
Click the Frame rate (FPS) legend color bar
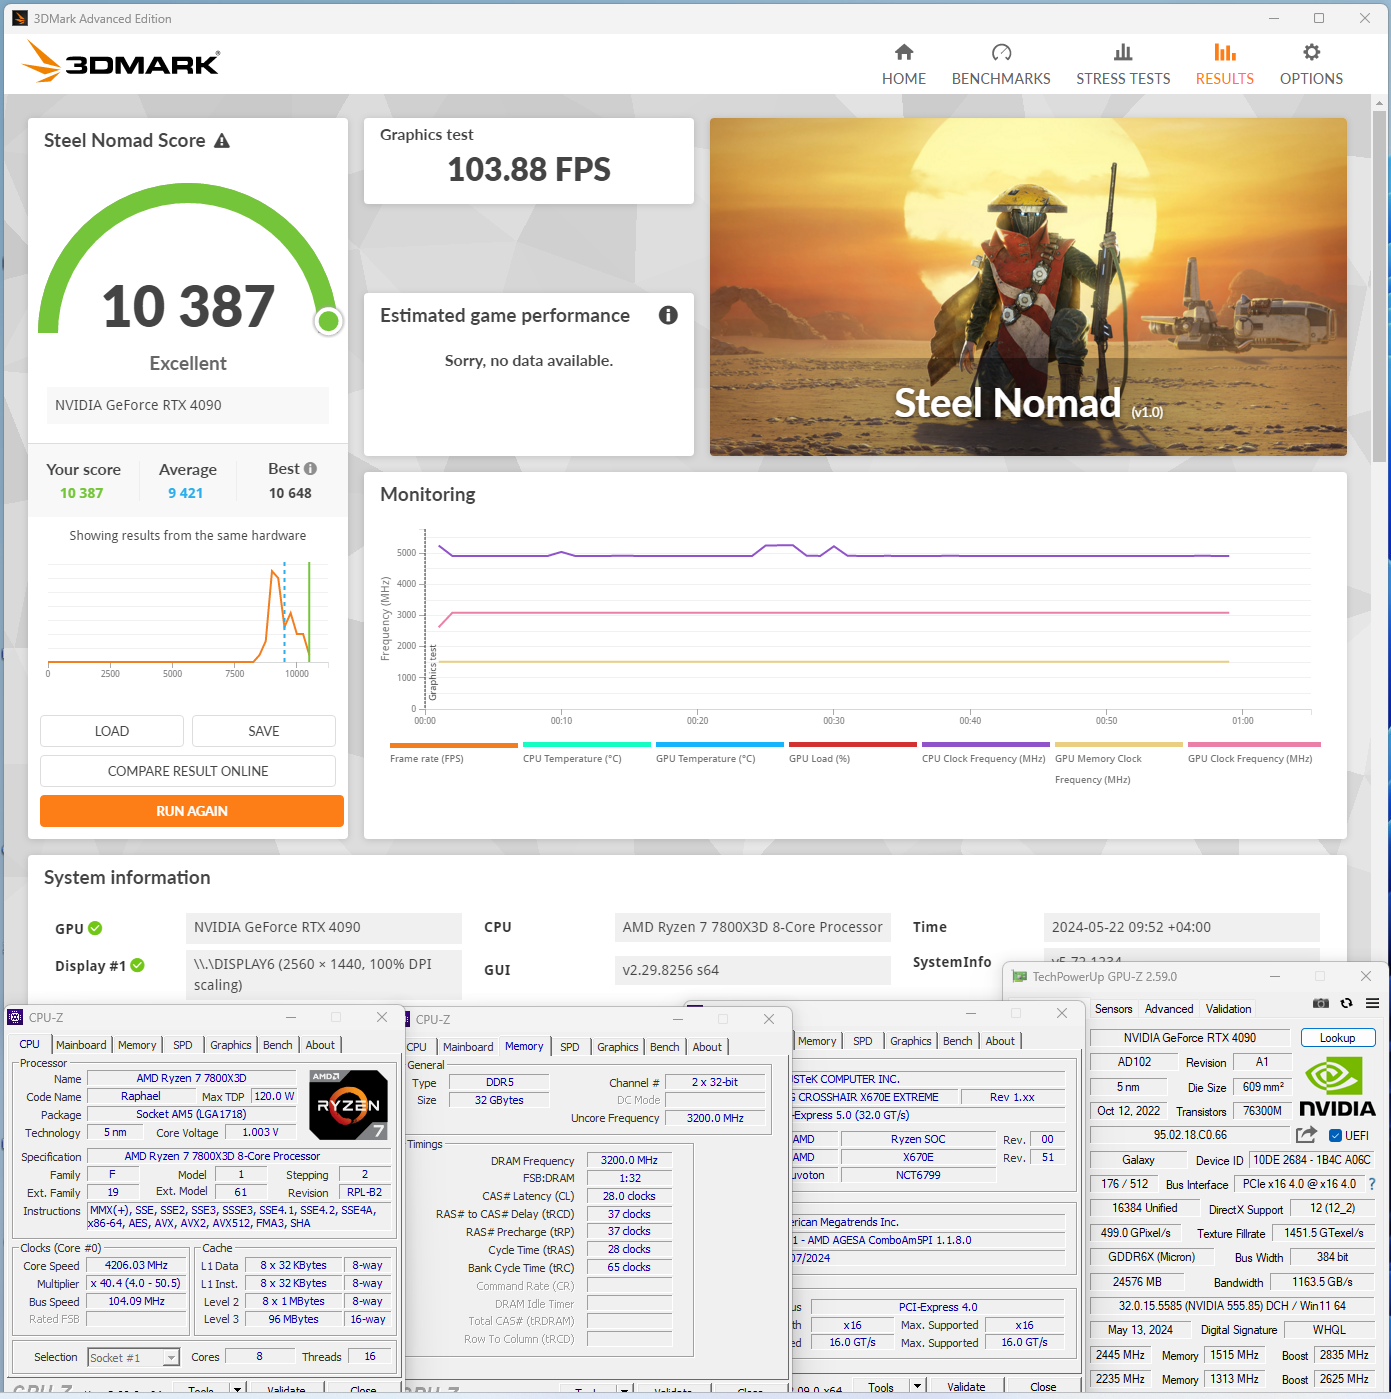[453, 744]
